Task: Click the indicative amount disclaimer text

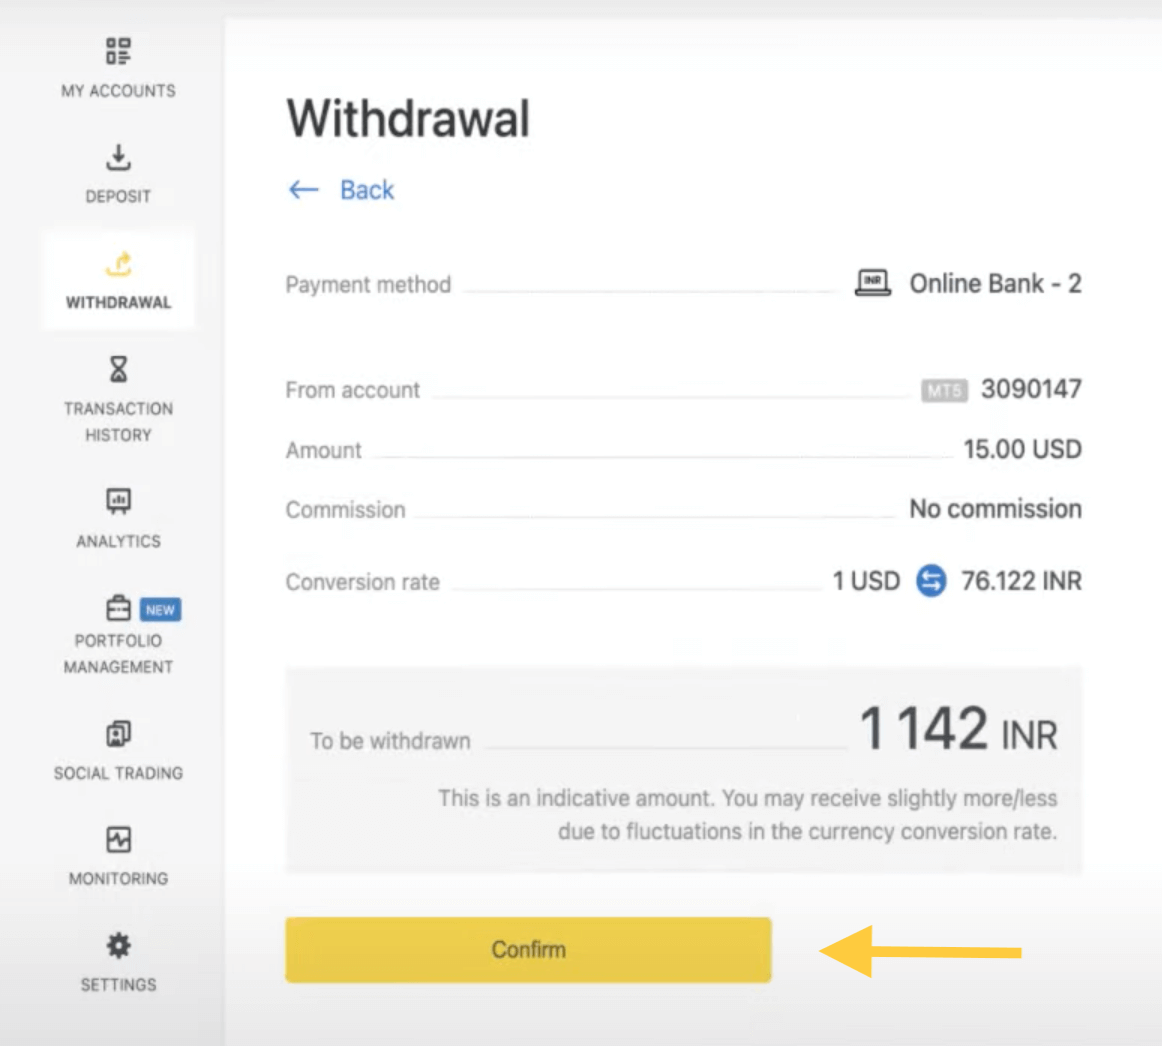Action: coord(747,815)
